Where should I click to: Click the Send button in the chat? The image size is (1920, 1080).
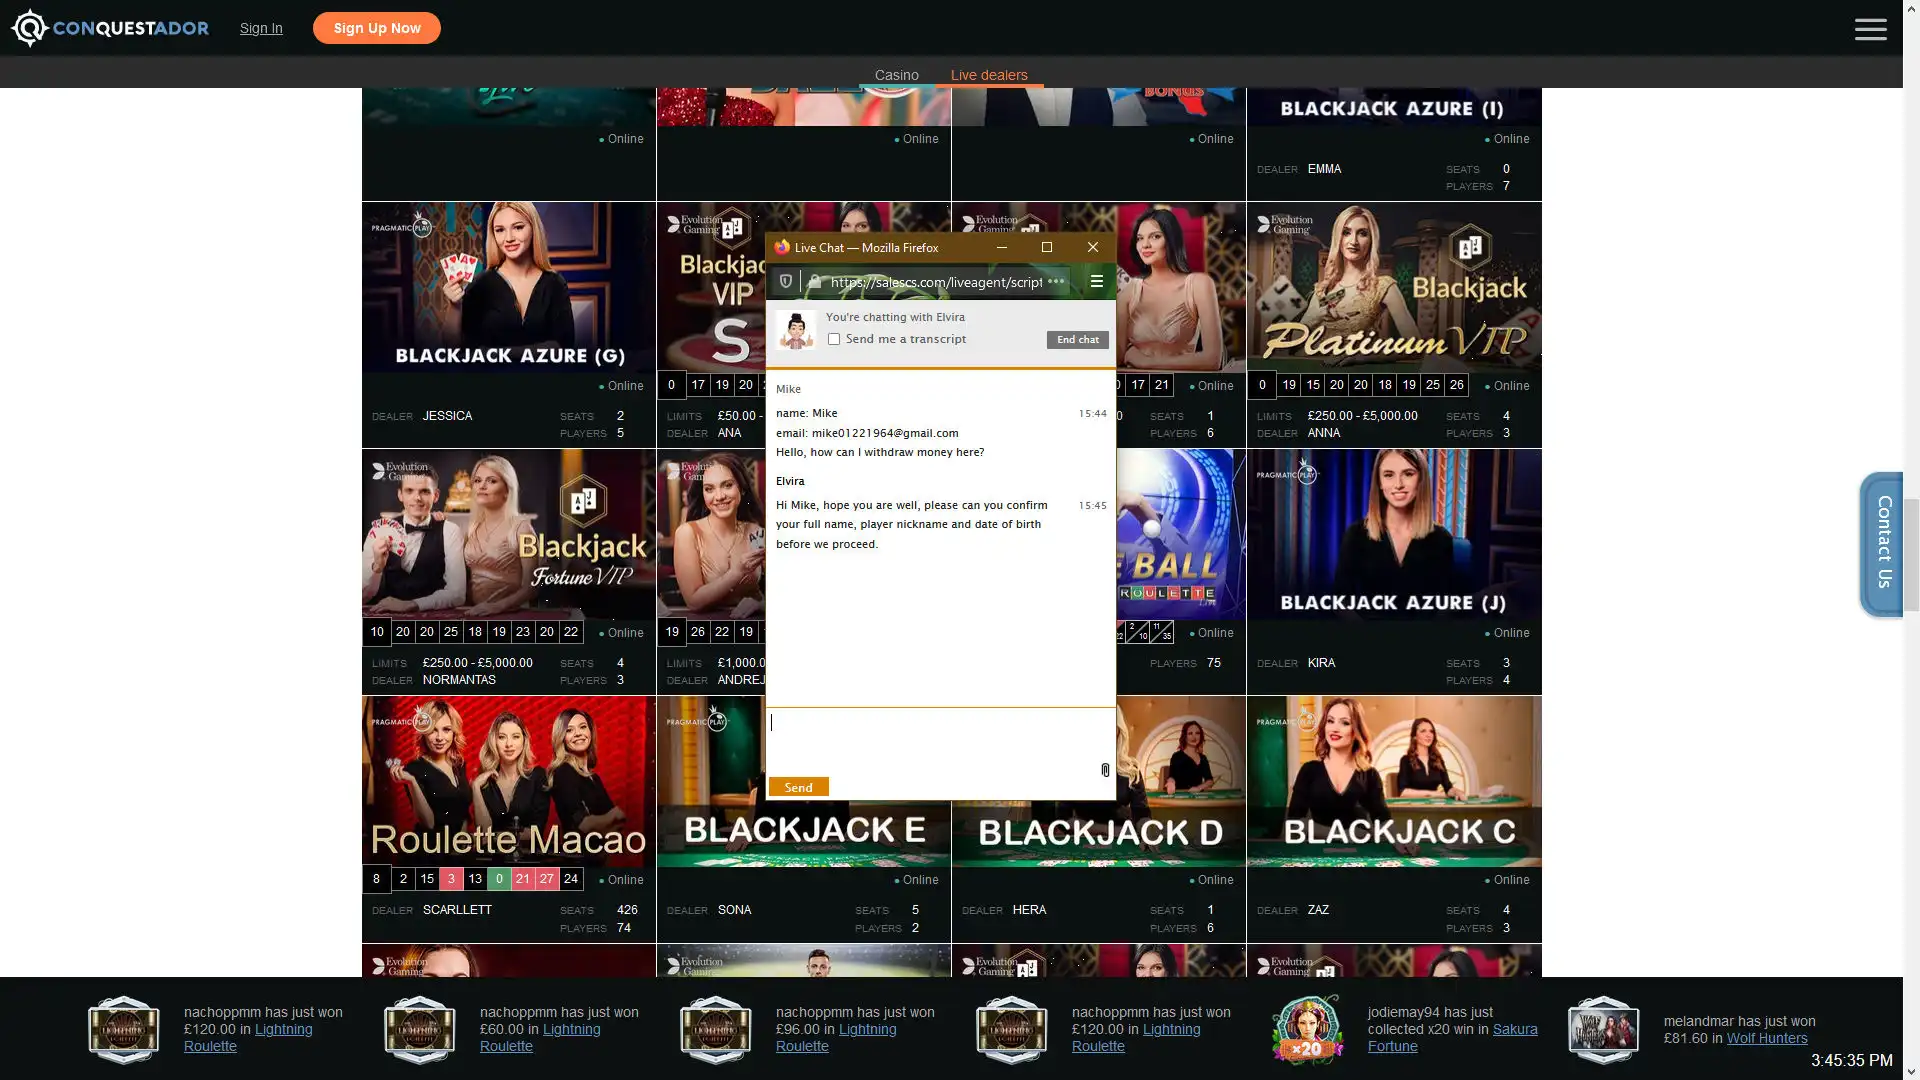[797, 787]
